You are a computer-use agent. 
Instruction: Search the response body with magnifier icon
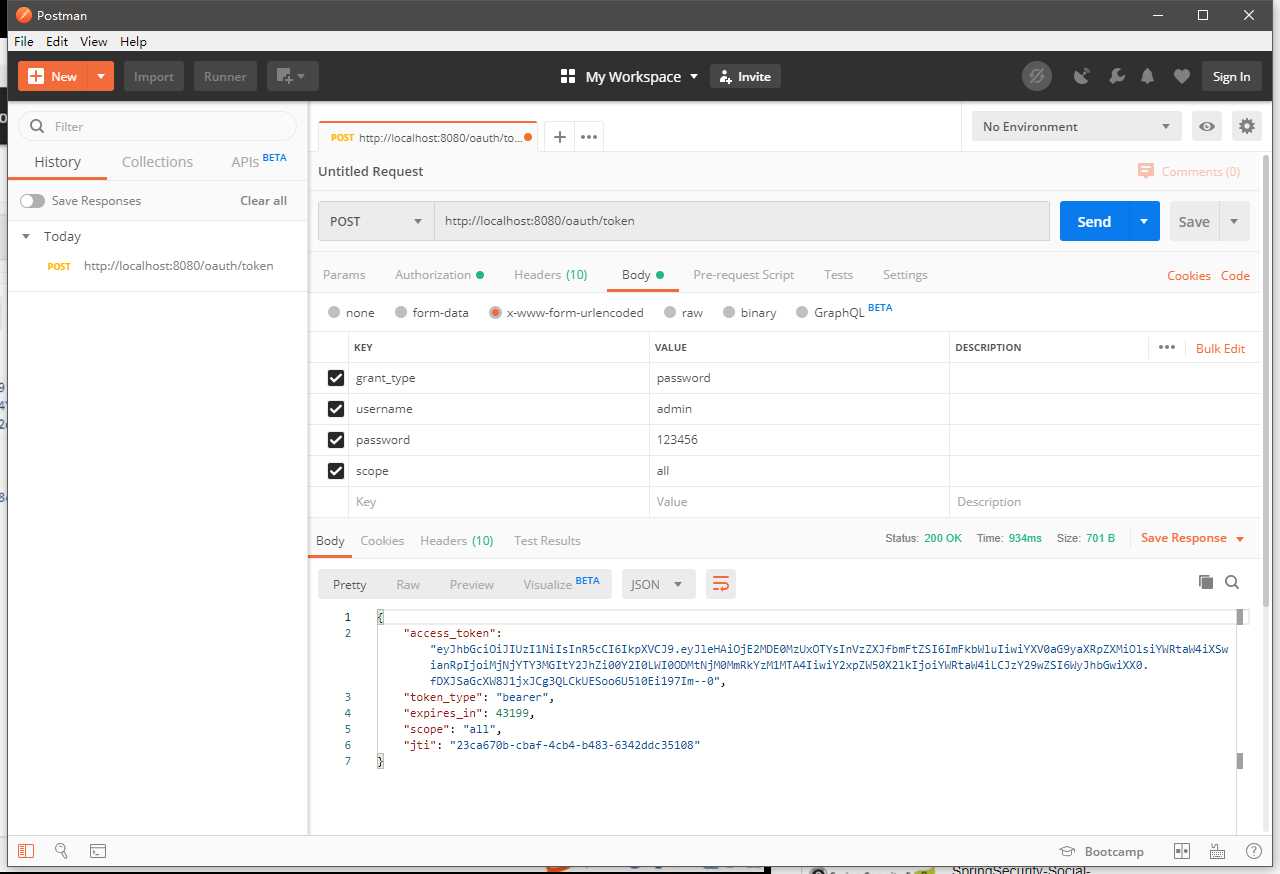1232,582
